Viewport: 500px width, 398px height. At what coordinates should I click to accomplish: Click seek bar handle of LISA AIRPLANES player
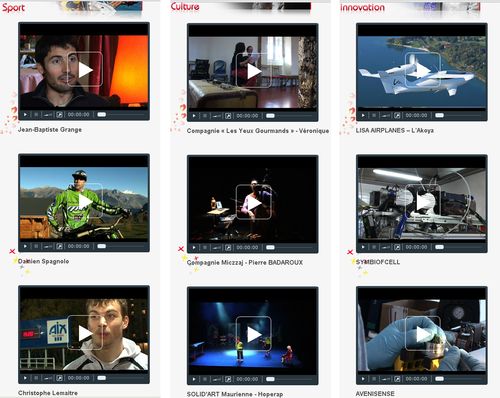(x=440, y=115)
